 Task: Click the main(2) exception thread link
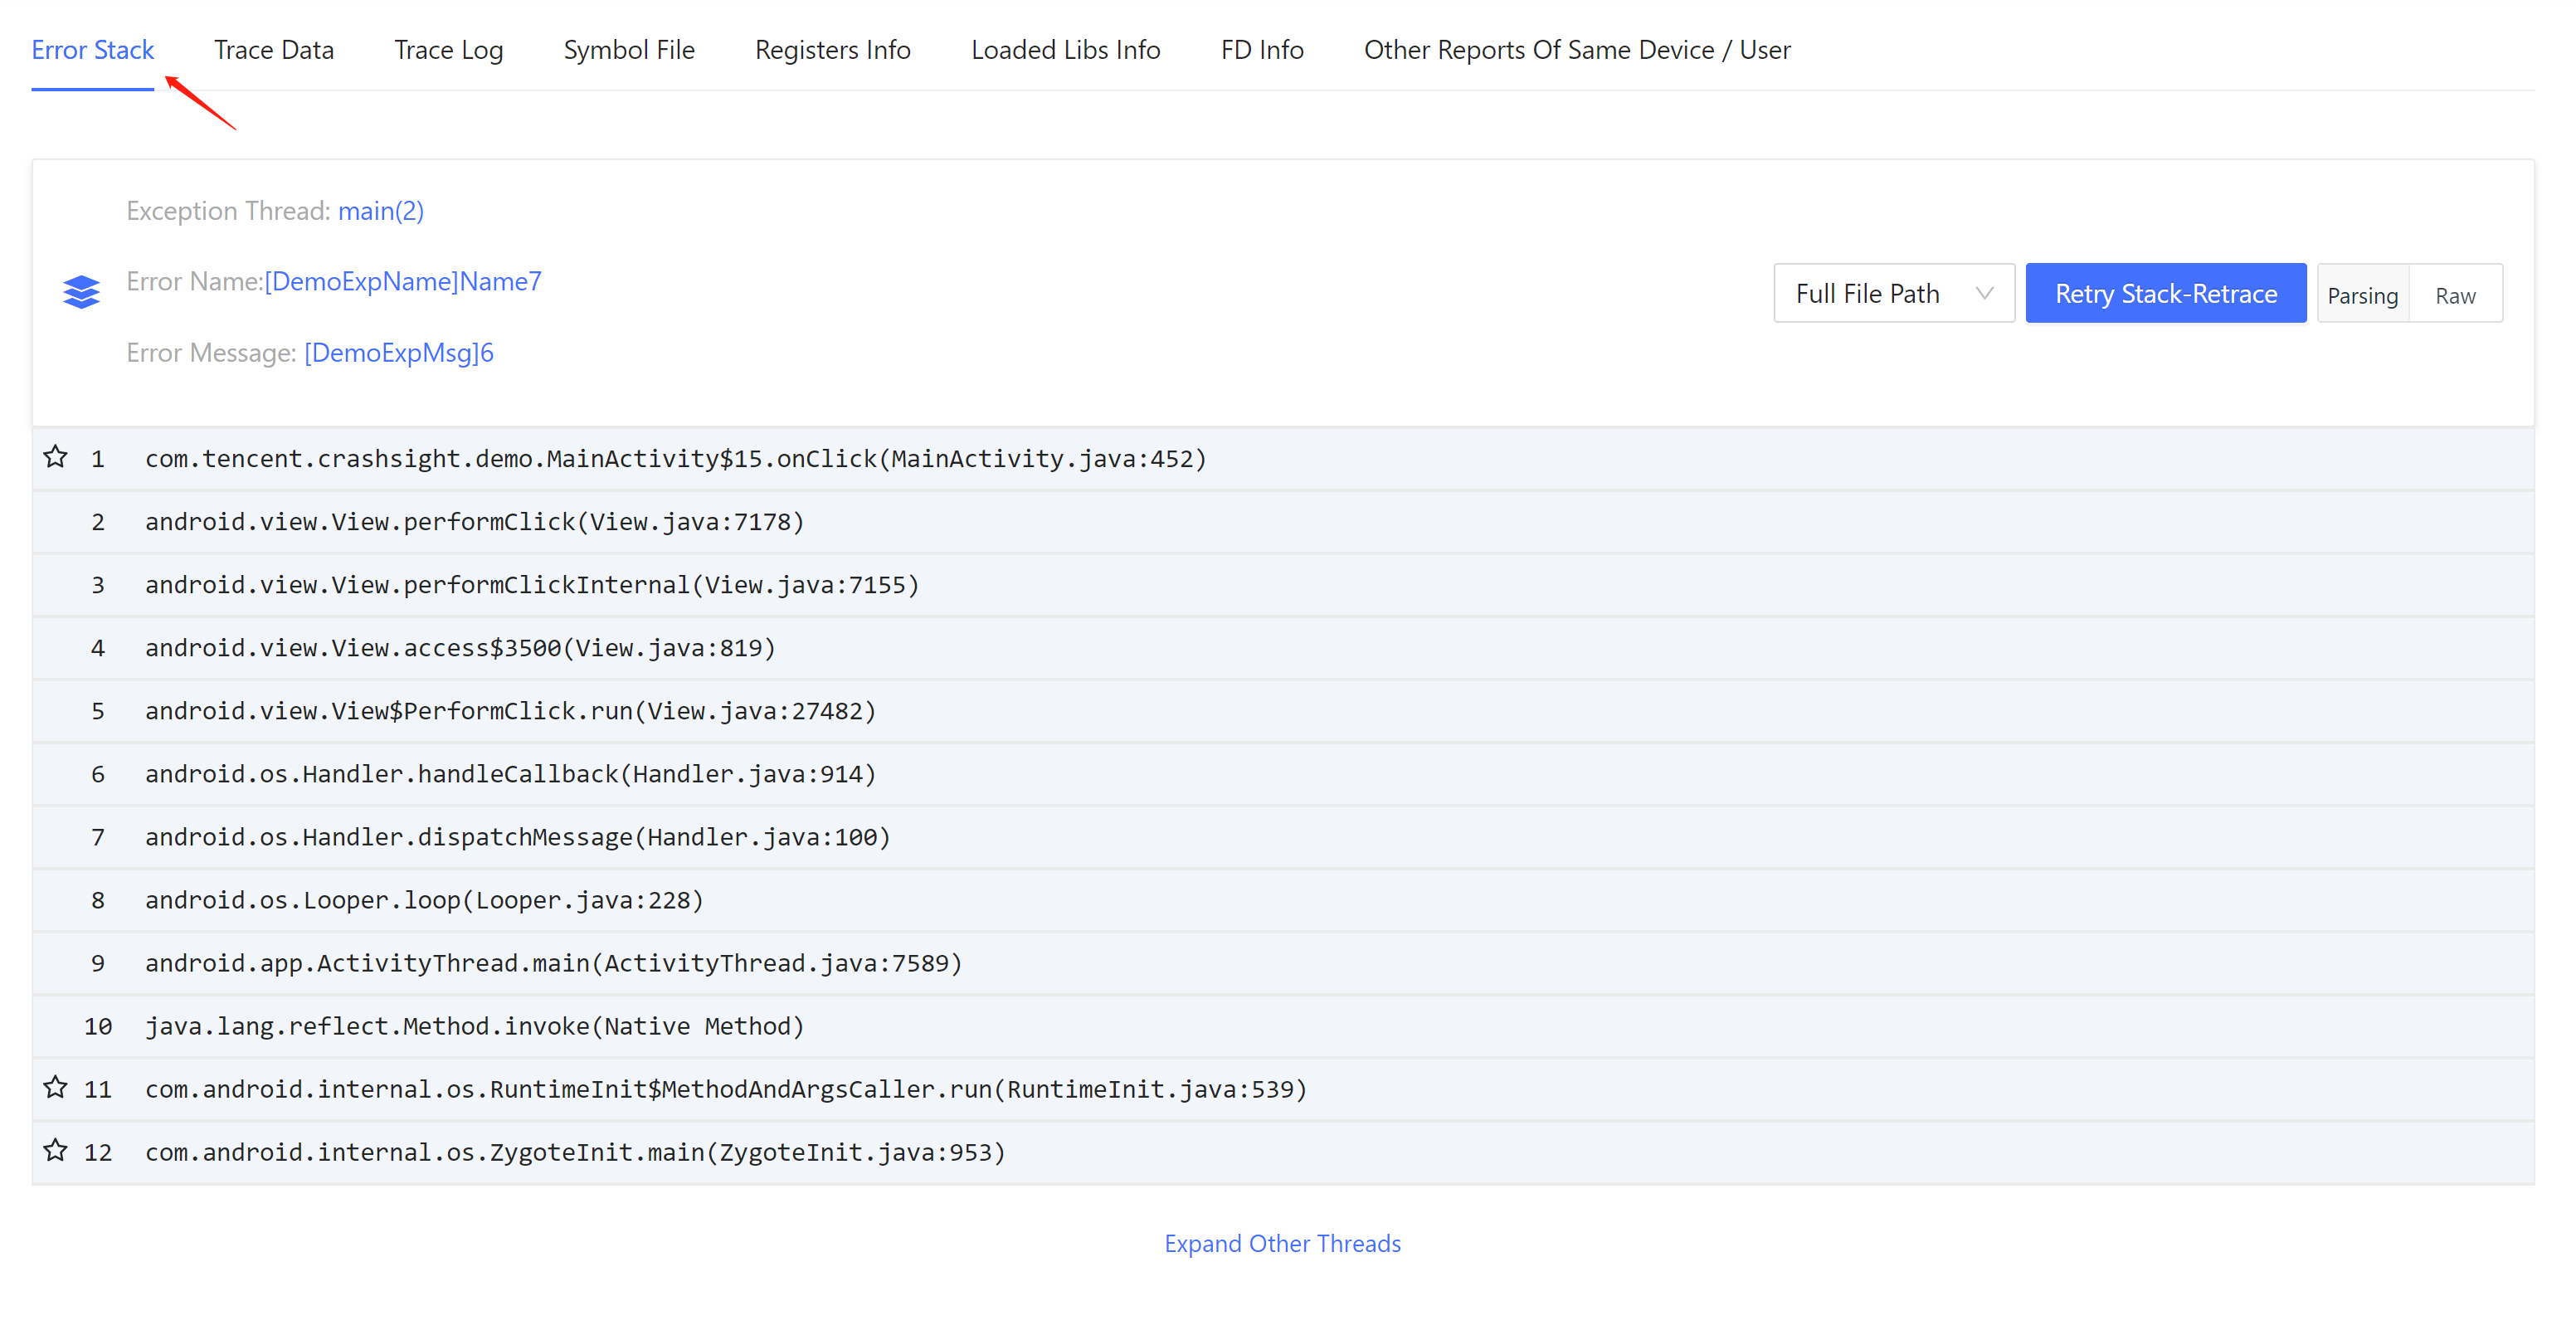[x=381, y=211]
